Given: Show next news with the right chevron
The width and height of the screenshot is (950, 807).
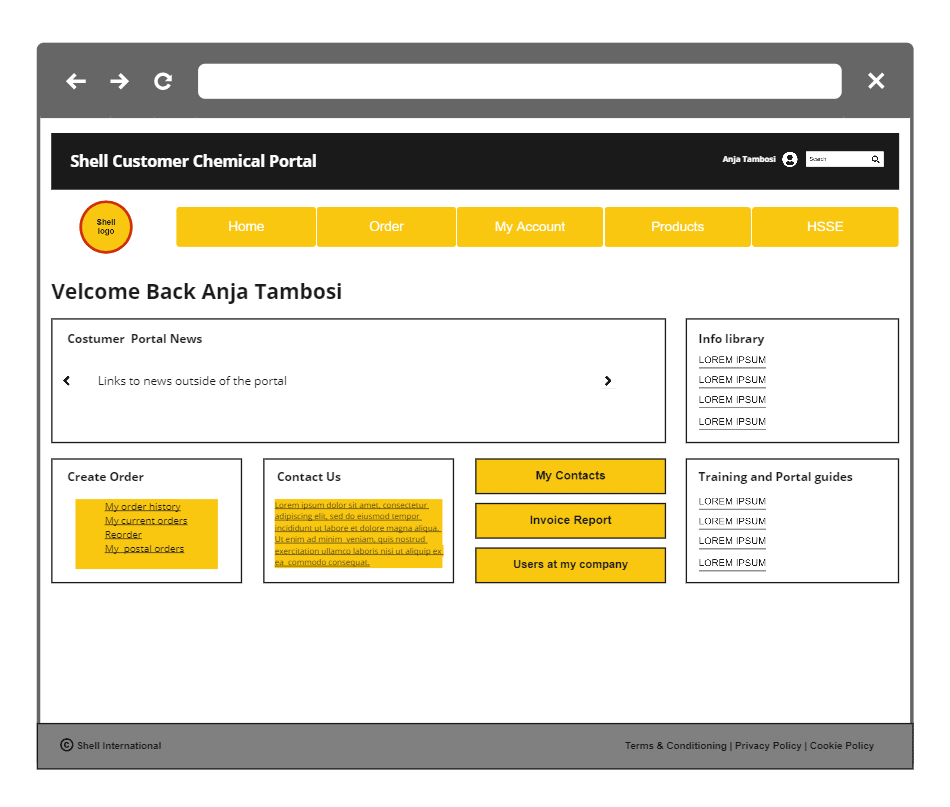Looking at the screenshot, I should click(x=608, y=380).
